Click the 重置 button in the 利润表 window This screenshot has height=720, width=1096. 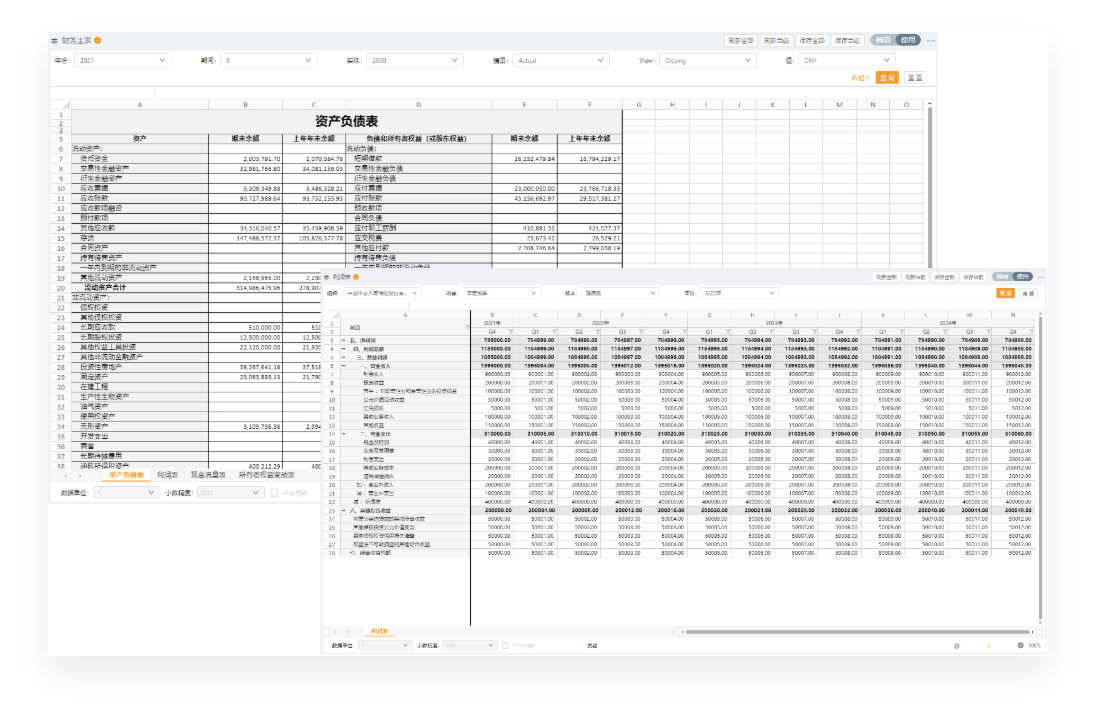coord(1029,294)
